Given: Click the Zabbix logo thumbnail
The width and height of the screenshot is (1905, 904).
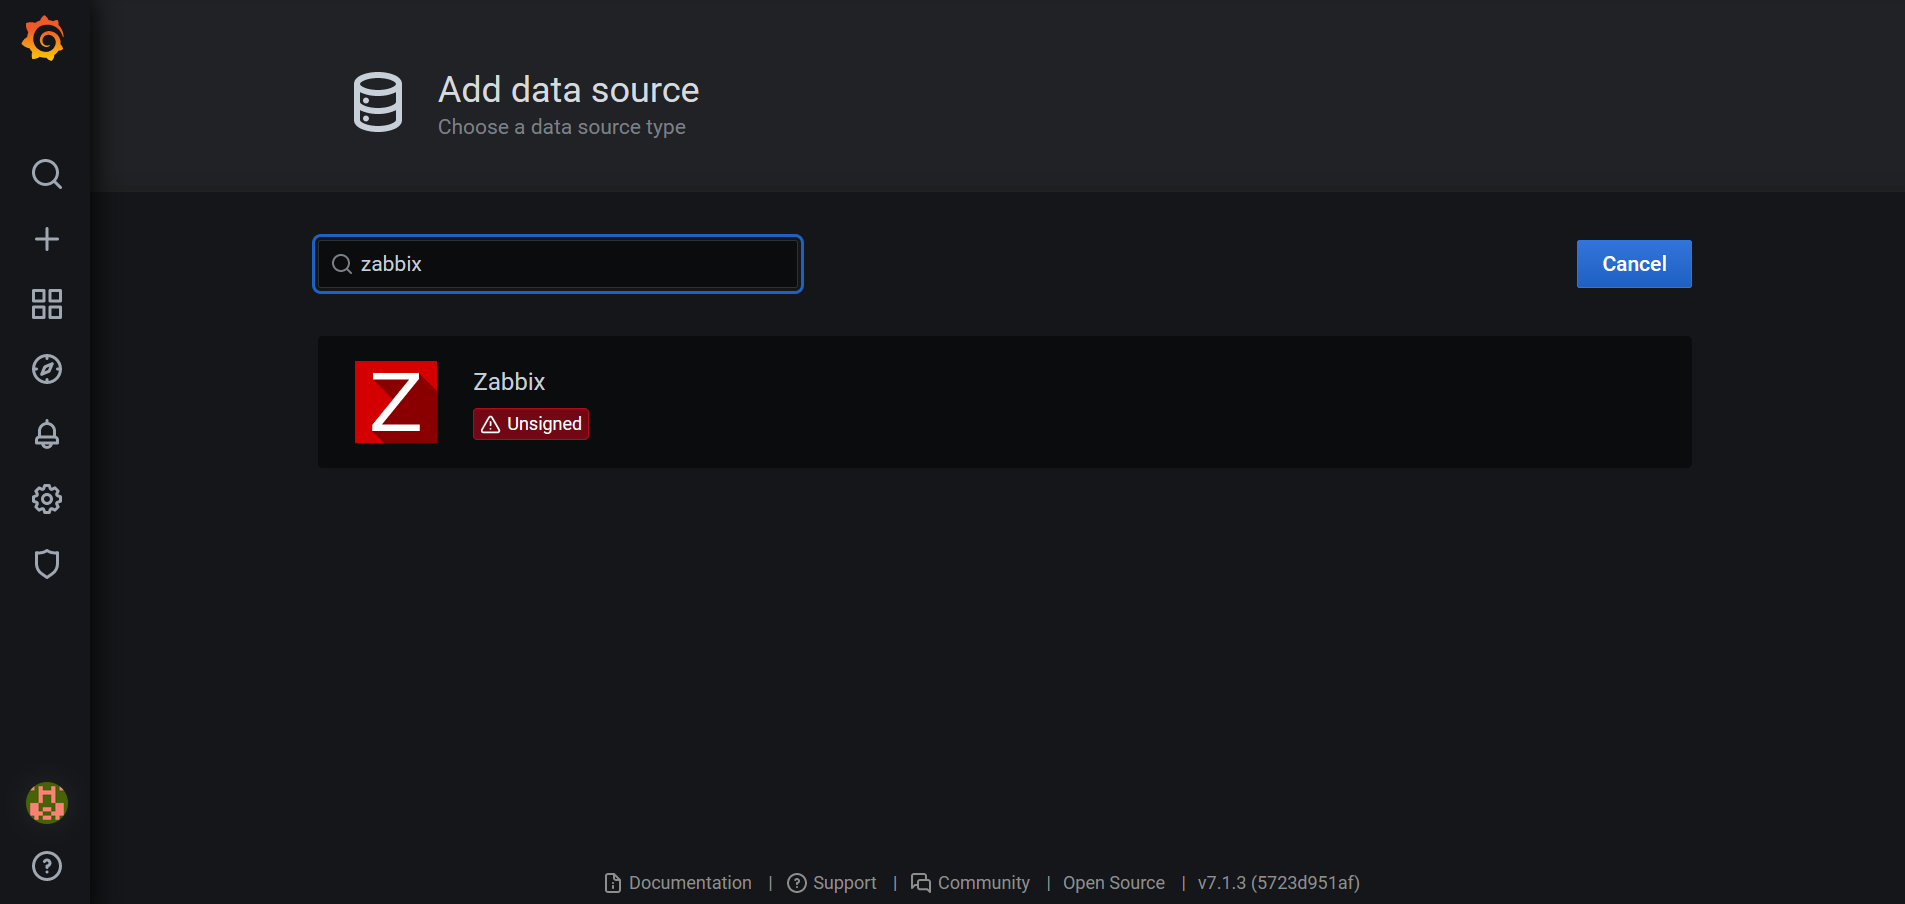Looking at the screenshot, I should click(x=395, y=401).
